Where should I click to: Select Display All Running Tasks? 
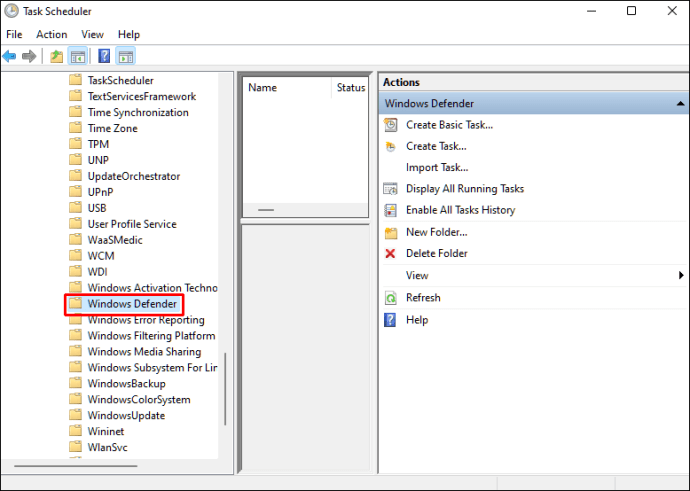click(x=464, y=189)
